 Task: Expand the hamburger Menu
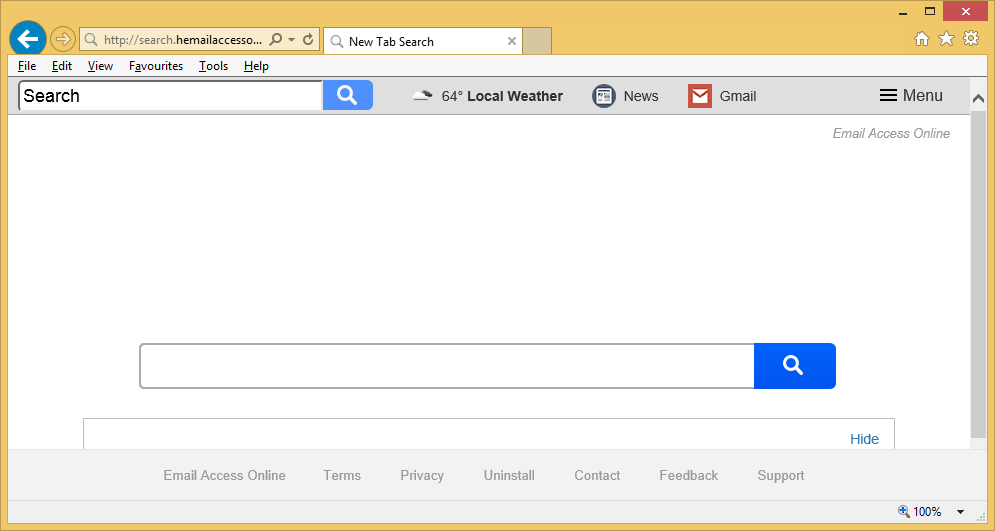coord(910,96)
